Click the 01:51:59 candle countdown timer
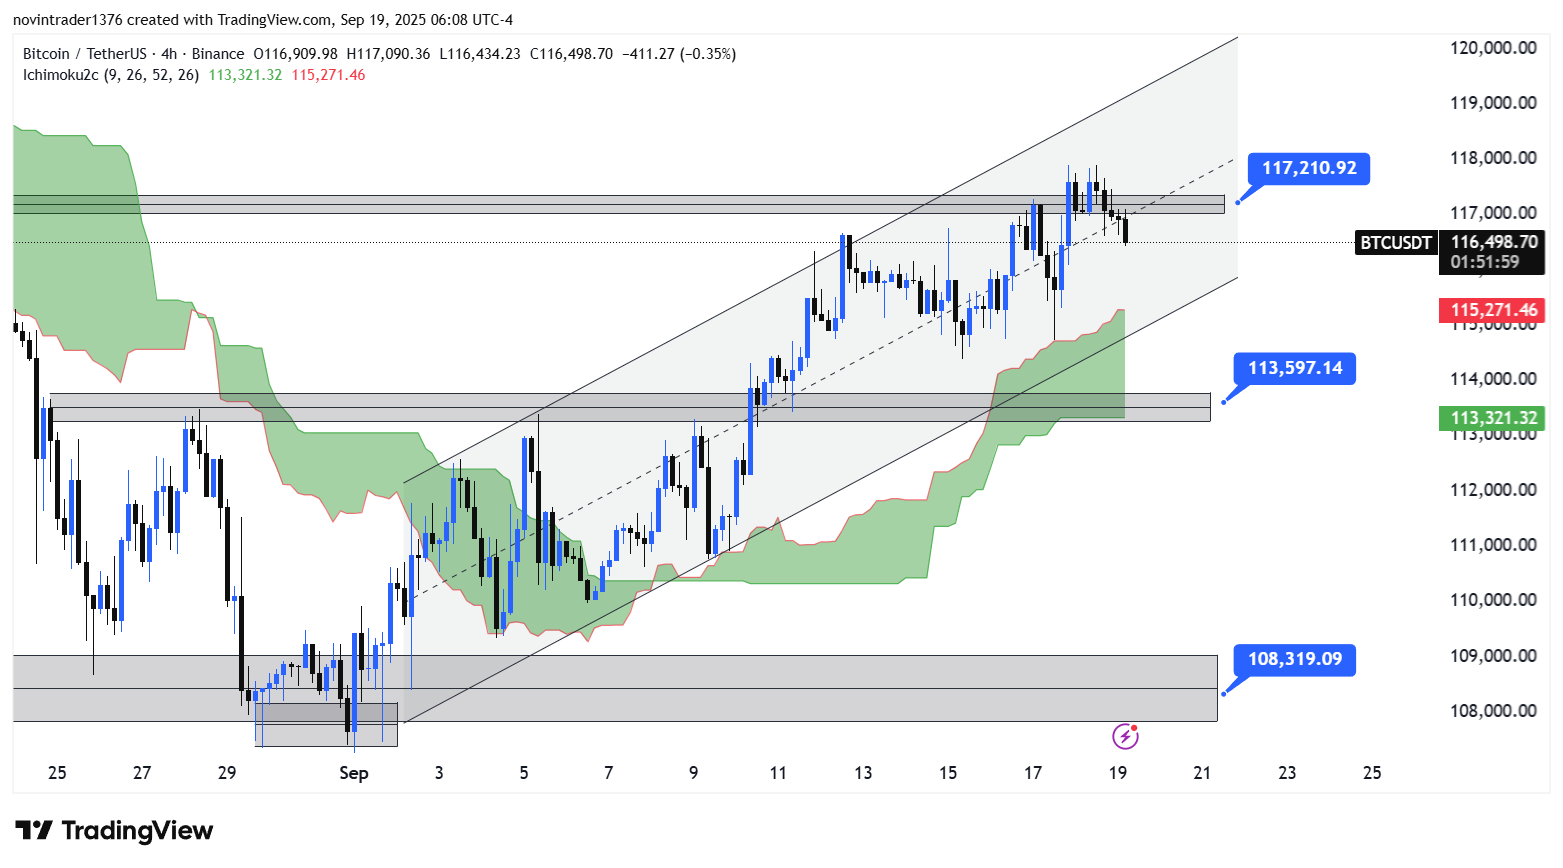Image resolution: width=1563 pixels, height=868 pixels. 1485,262
